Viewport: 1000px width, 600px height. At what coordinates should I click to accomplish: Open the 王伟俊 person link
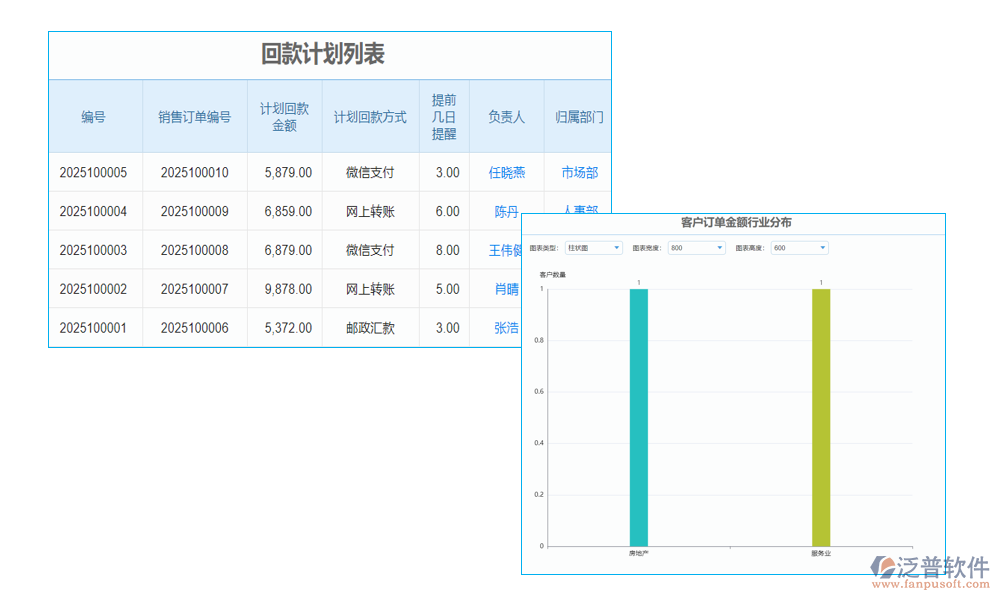[x=505, y=250]
